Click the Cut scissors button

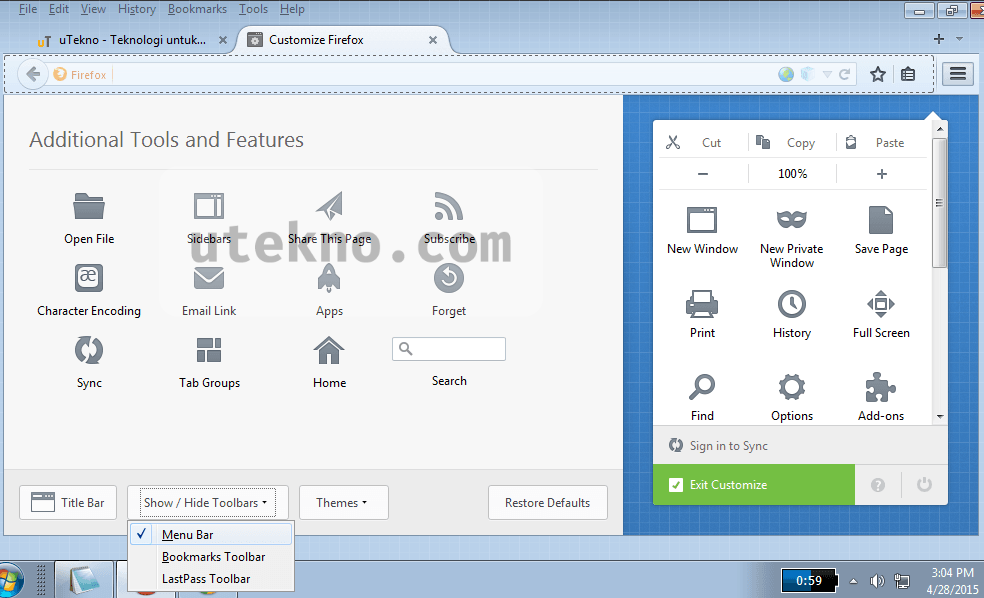(702, 142)
